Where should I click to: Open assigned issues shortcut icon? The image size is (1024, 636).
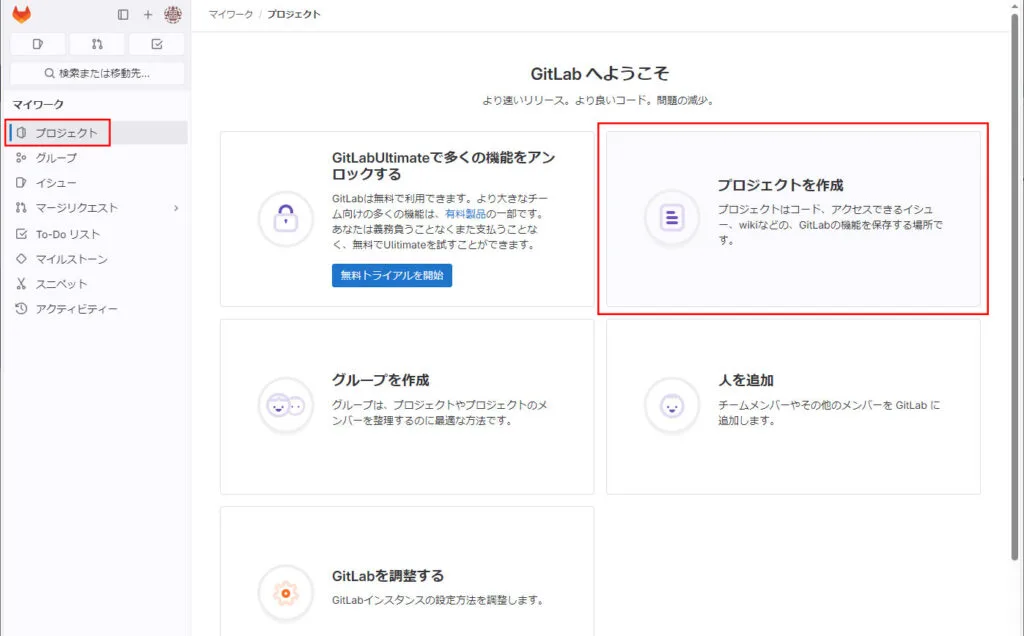point(38,44)
